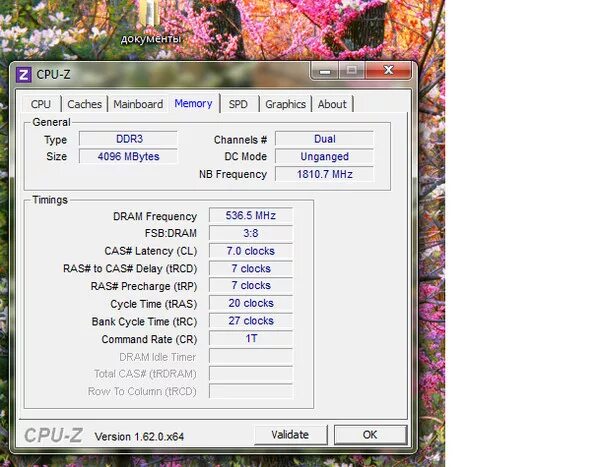Click the disabled maximize button
Screen dimensions: 600x467
click(352, 70)
